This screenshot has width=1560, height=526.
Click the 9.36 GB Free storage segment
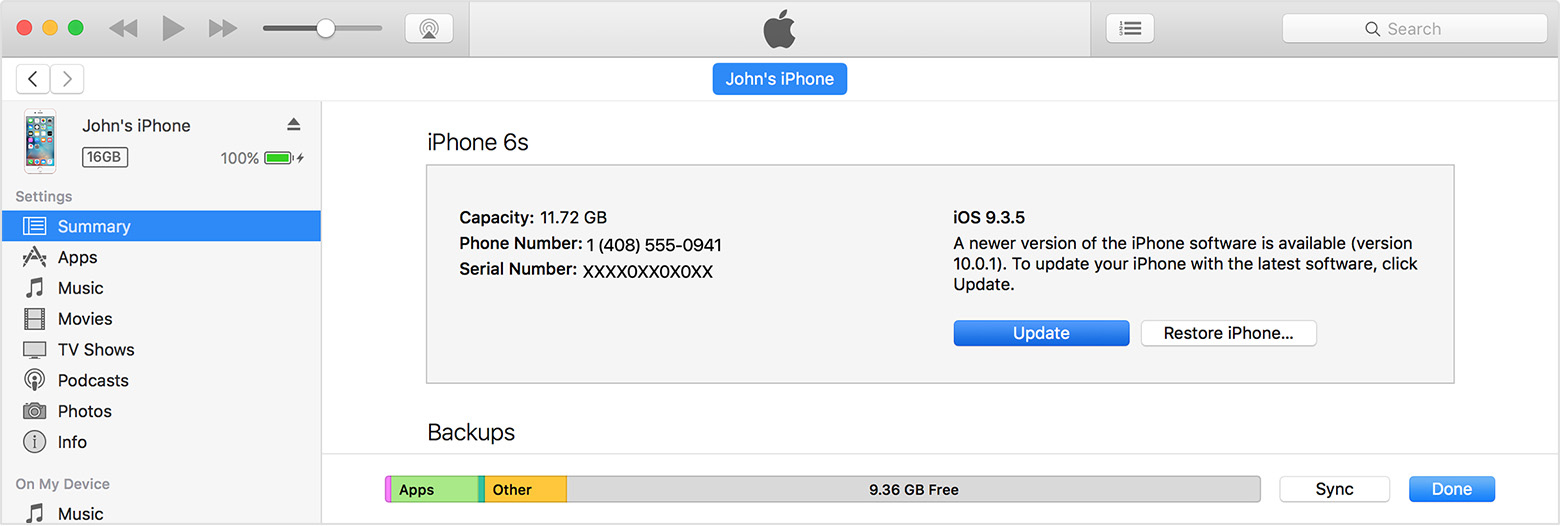[x=914, y=489]
